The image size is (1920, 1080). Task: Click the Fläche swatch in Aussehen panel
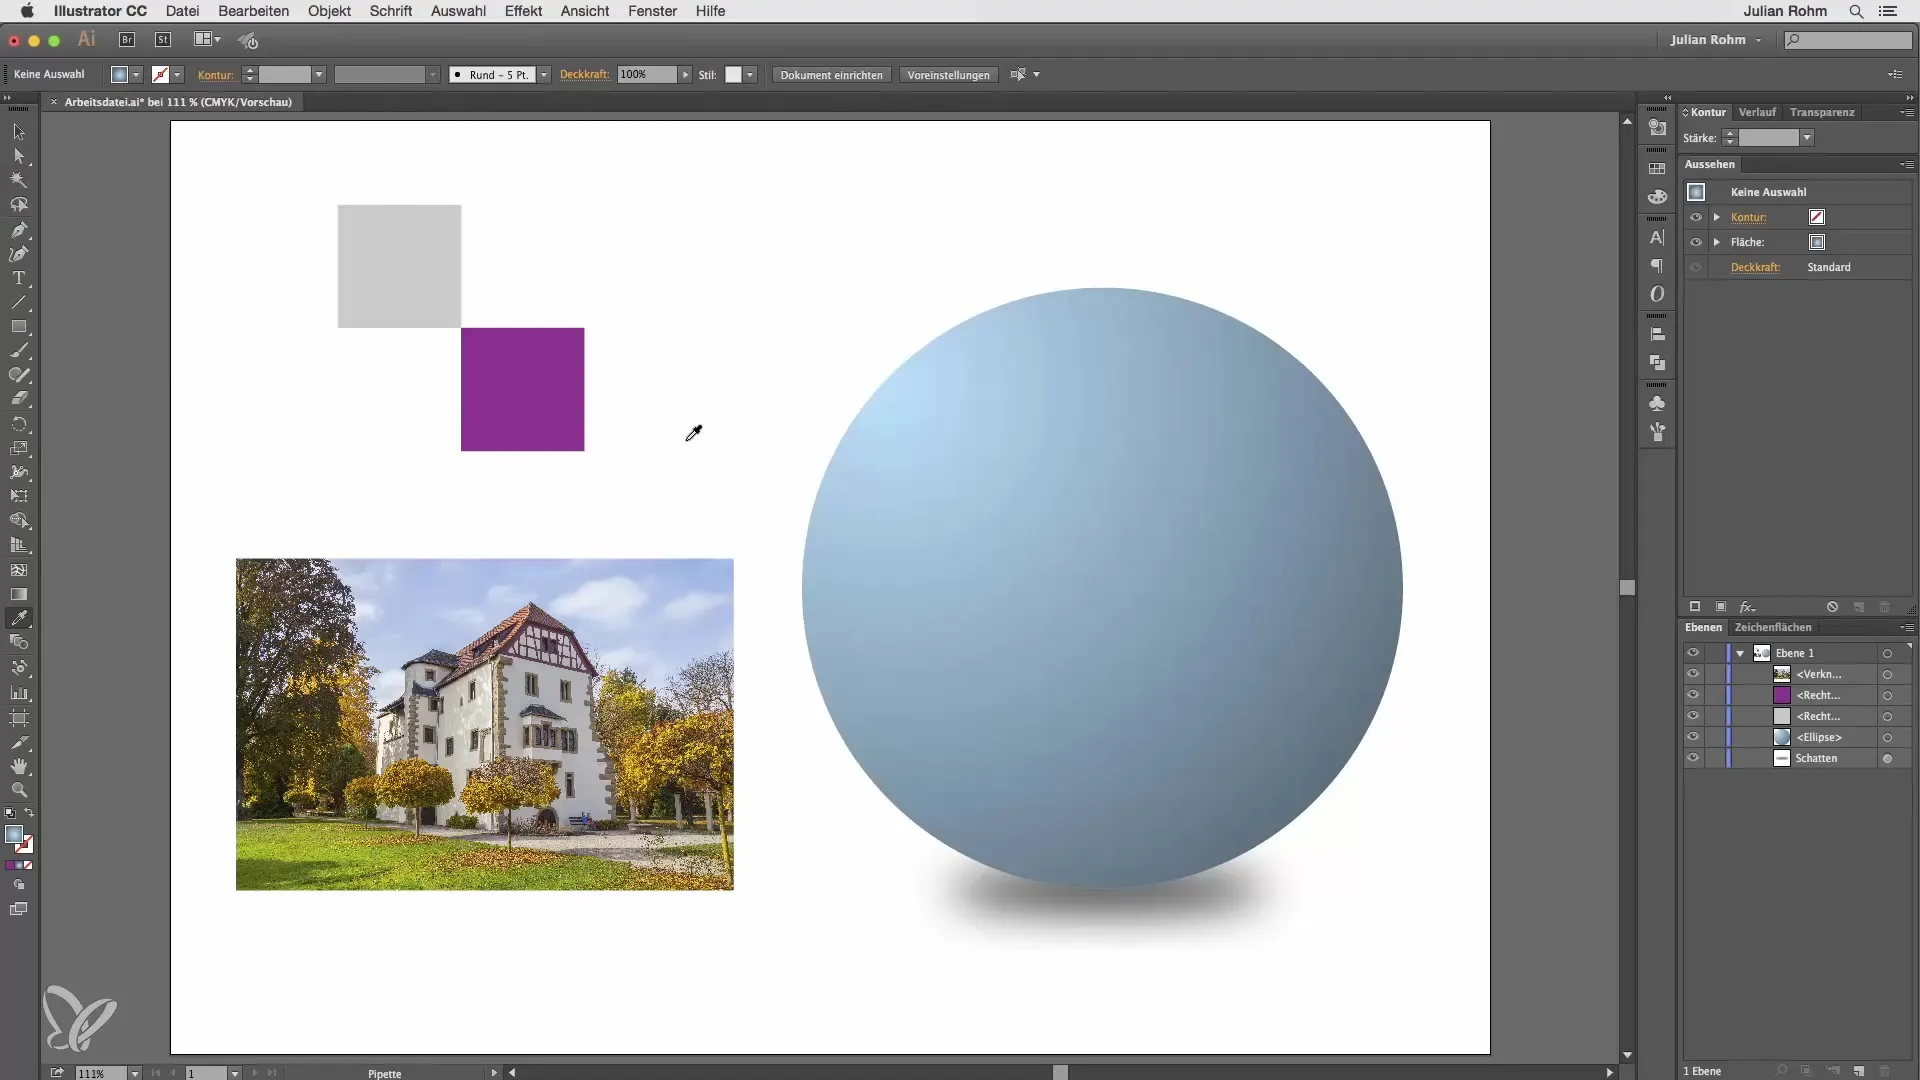[1817, 242]
